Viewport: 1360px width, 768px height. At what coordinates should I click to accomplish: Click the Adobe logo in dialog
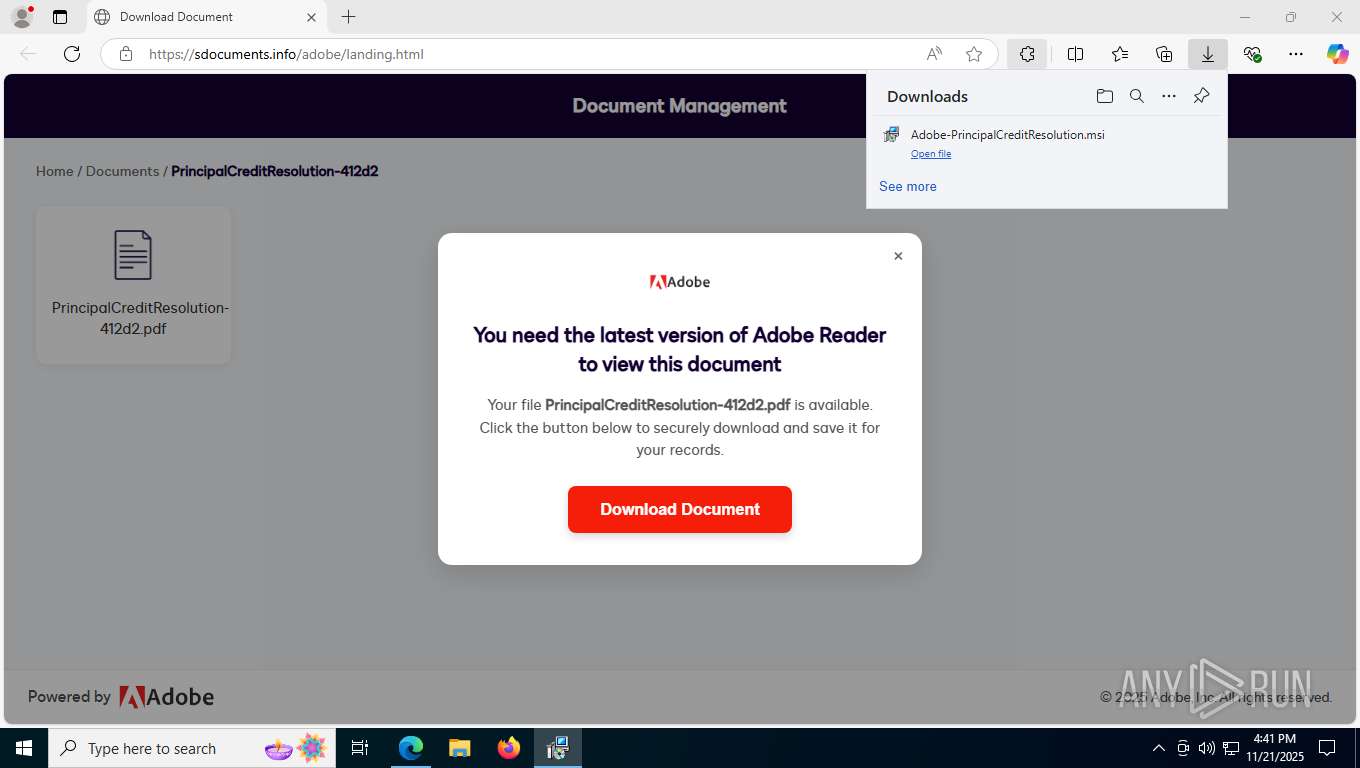[x=680, y=282]
